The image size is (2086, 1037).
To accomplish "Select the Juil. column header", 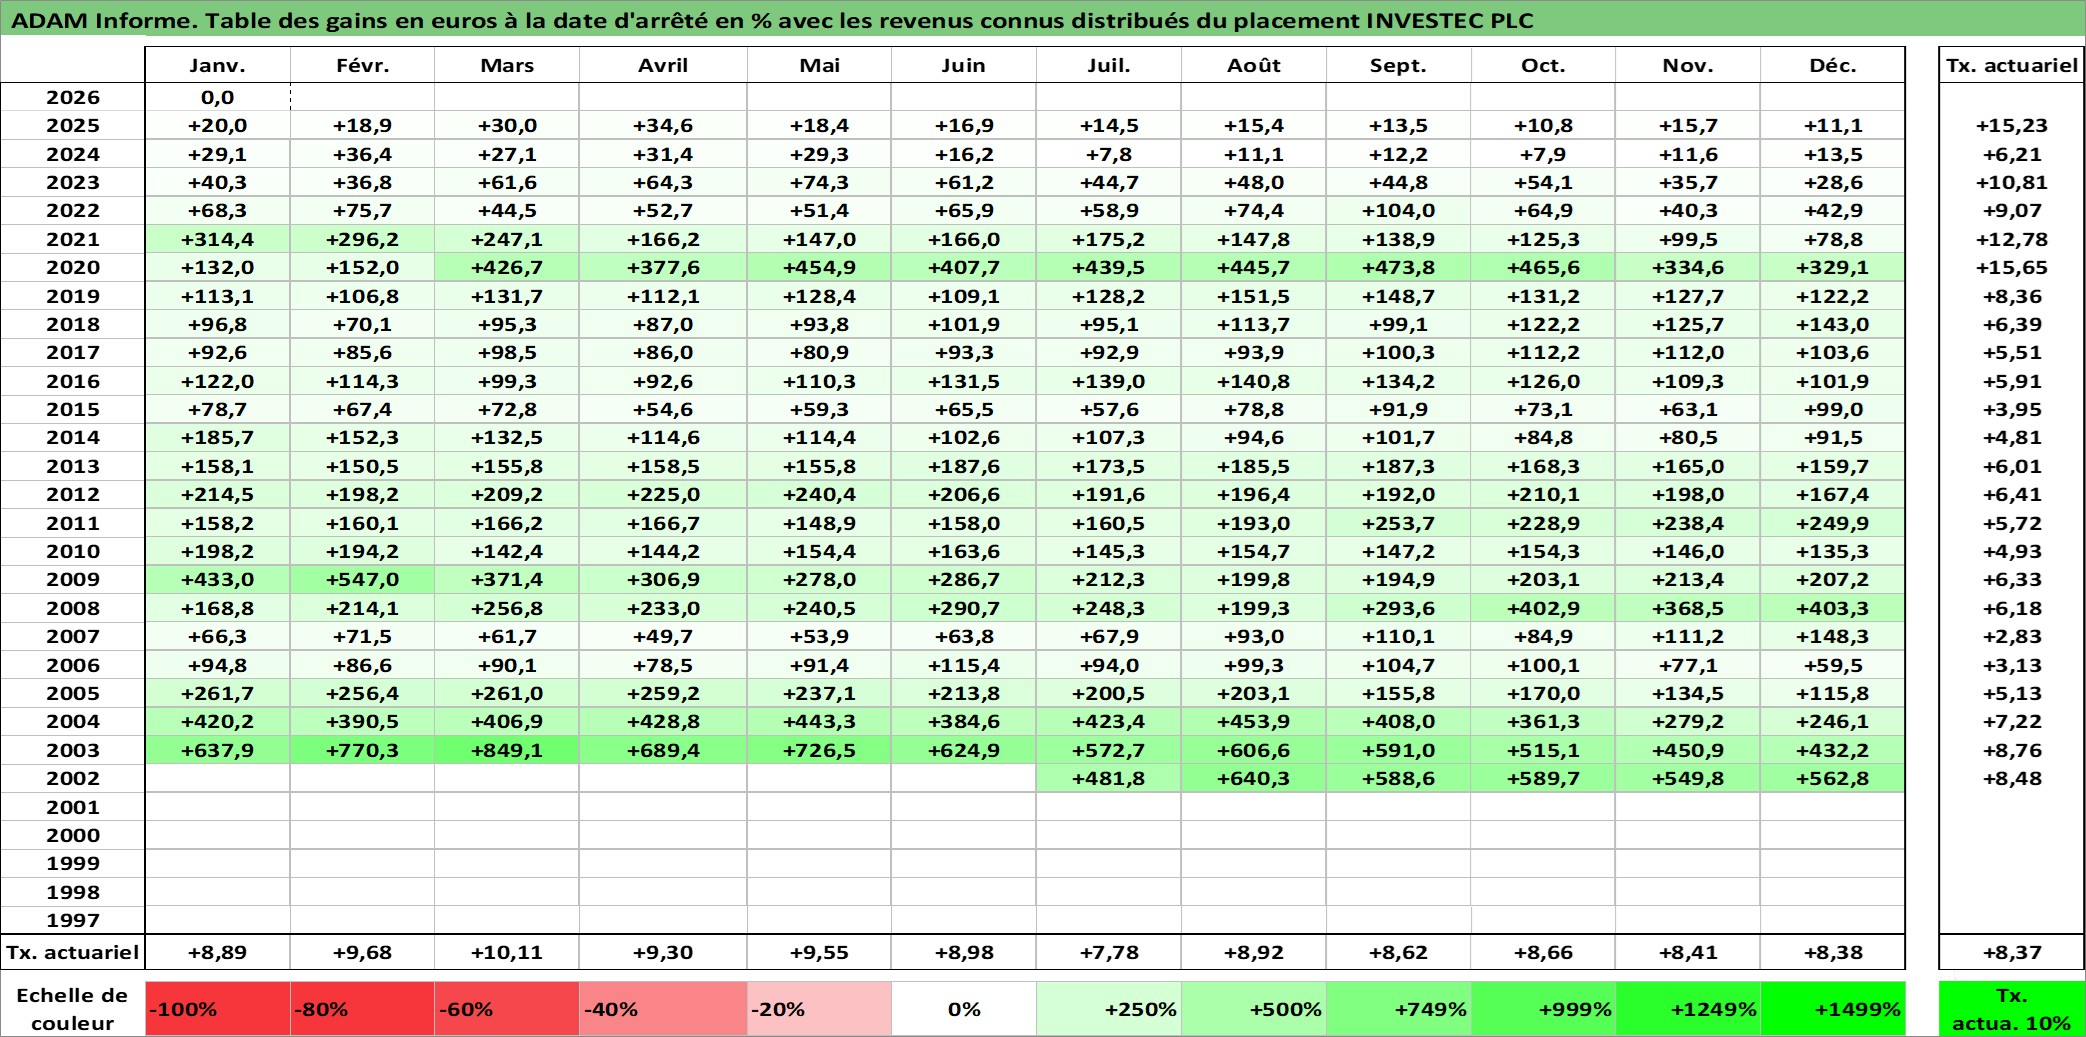I will pyautogui.click(x=1109, y=65).
